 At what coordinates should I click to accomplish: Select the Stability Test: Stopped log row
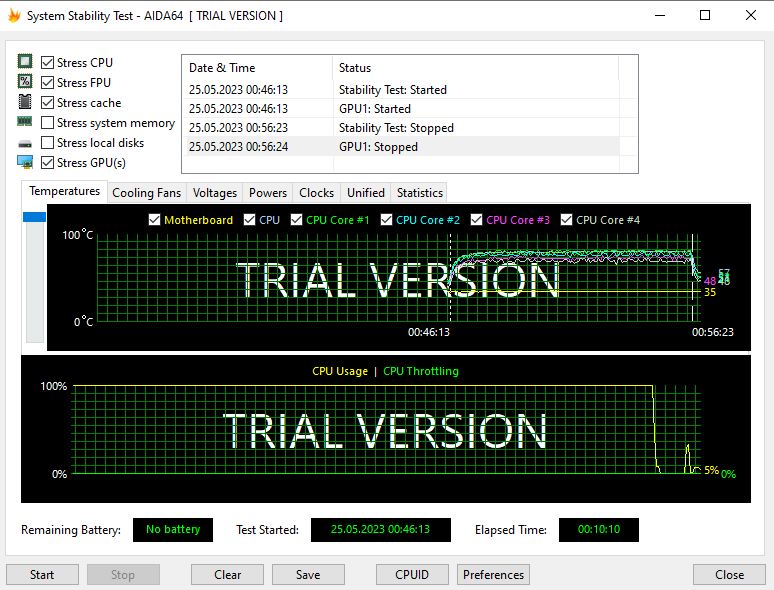pyautogui.click(x=401, y=127)
